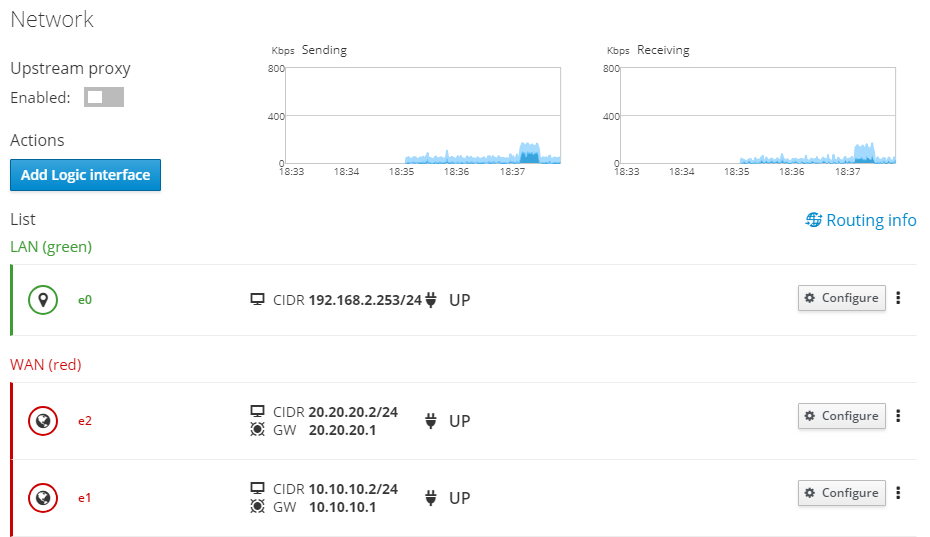
Task: Click the e1 red globe icon
Action: pos(43,498)
